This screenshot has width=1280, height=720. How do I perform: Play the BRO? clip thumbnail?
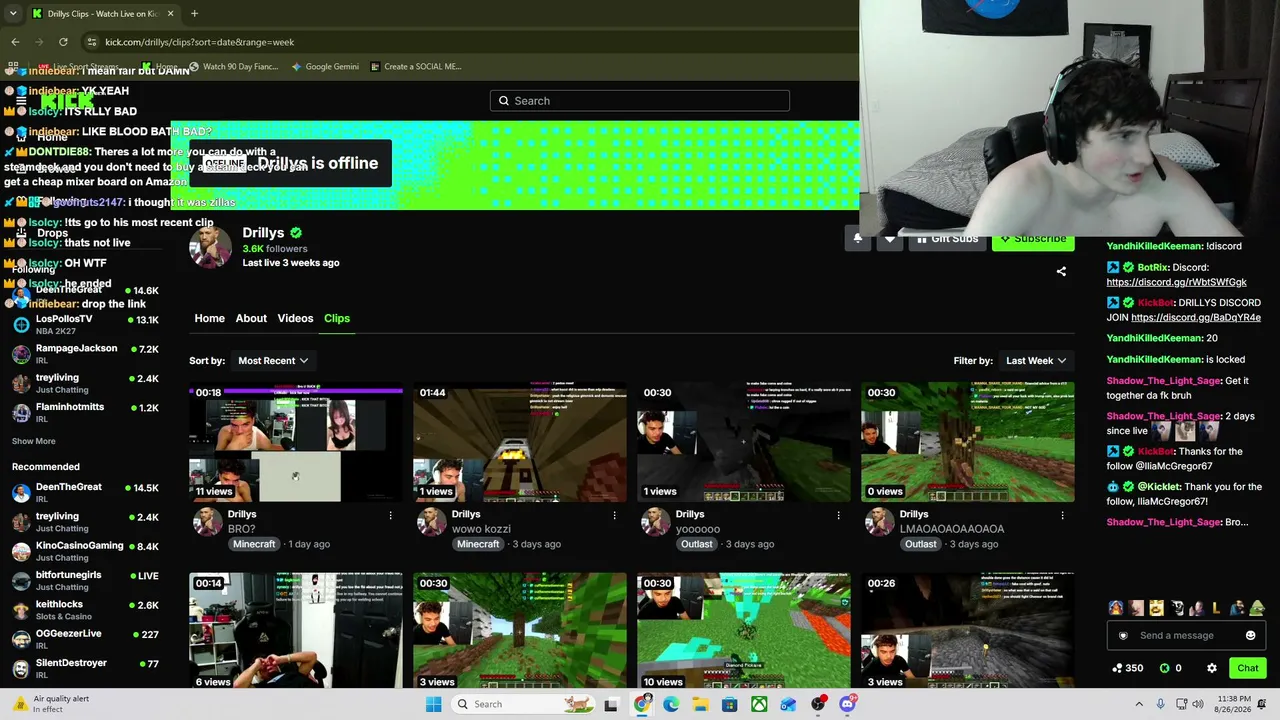click(296, 442)
